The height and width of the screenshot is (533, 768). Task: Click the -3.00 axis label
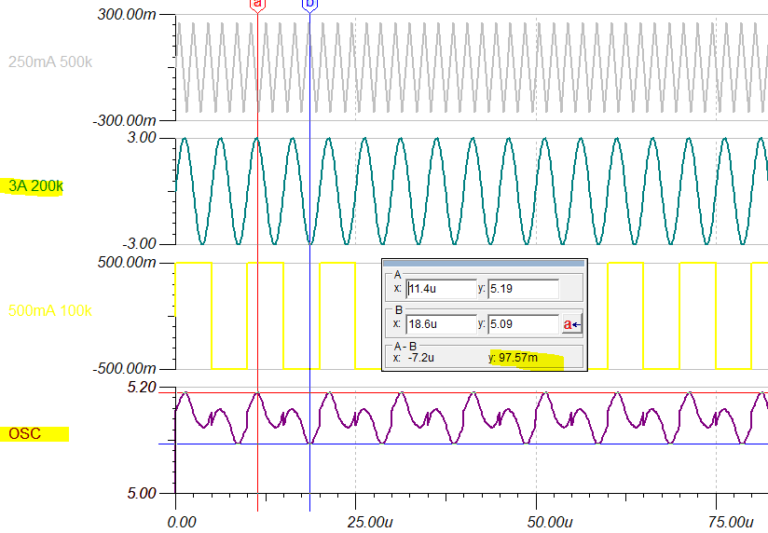click(139, 243)
